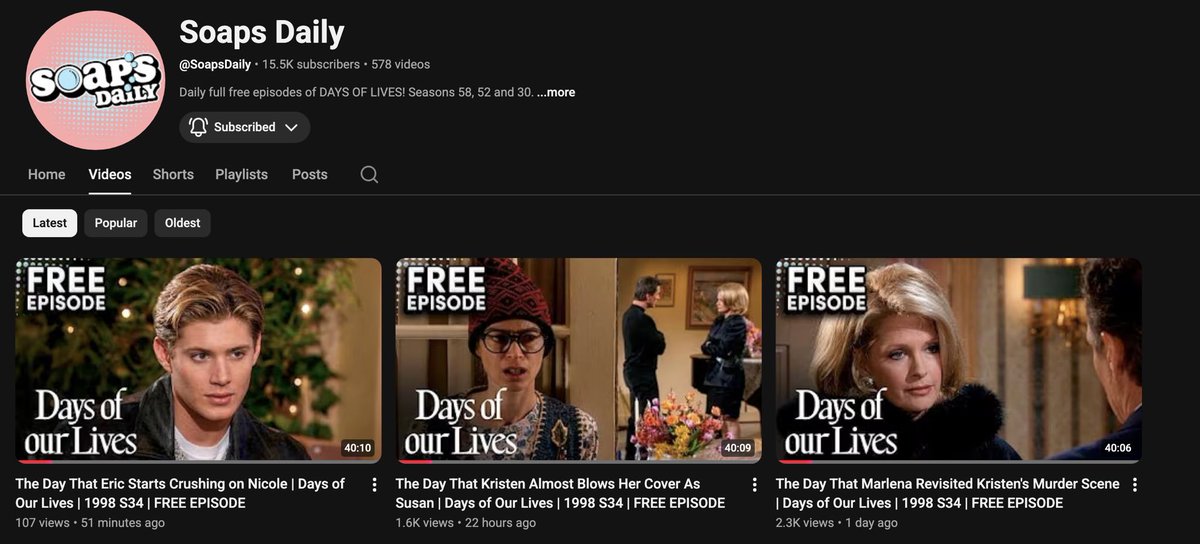Click title 'The Day That Kristen Almost Blows Her Cover'
This screenshot has width=1200, height=544.
pos(560,493)
